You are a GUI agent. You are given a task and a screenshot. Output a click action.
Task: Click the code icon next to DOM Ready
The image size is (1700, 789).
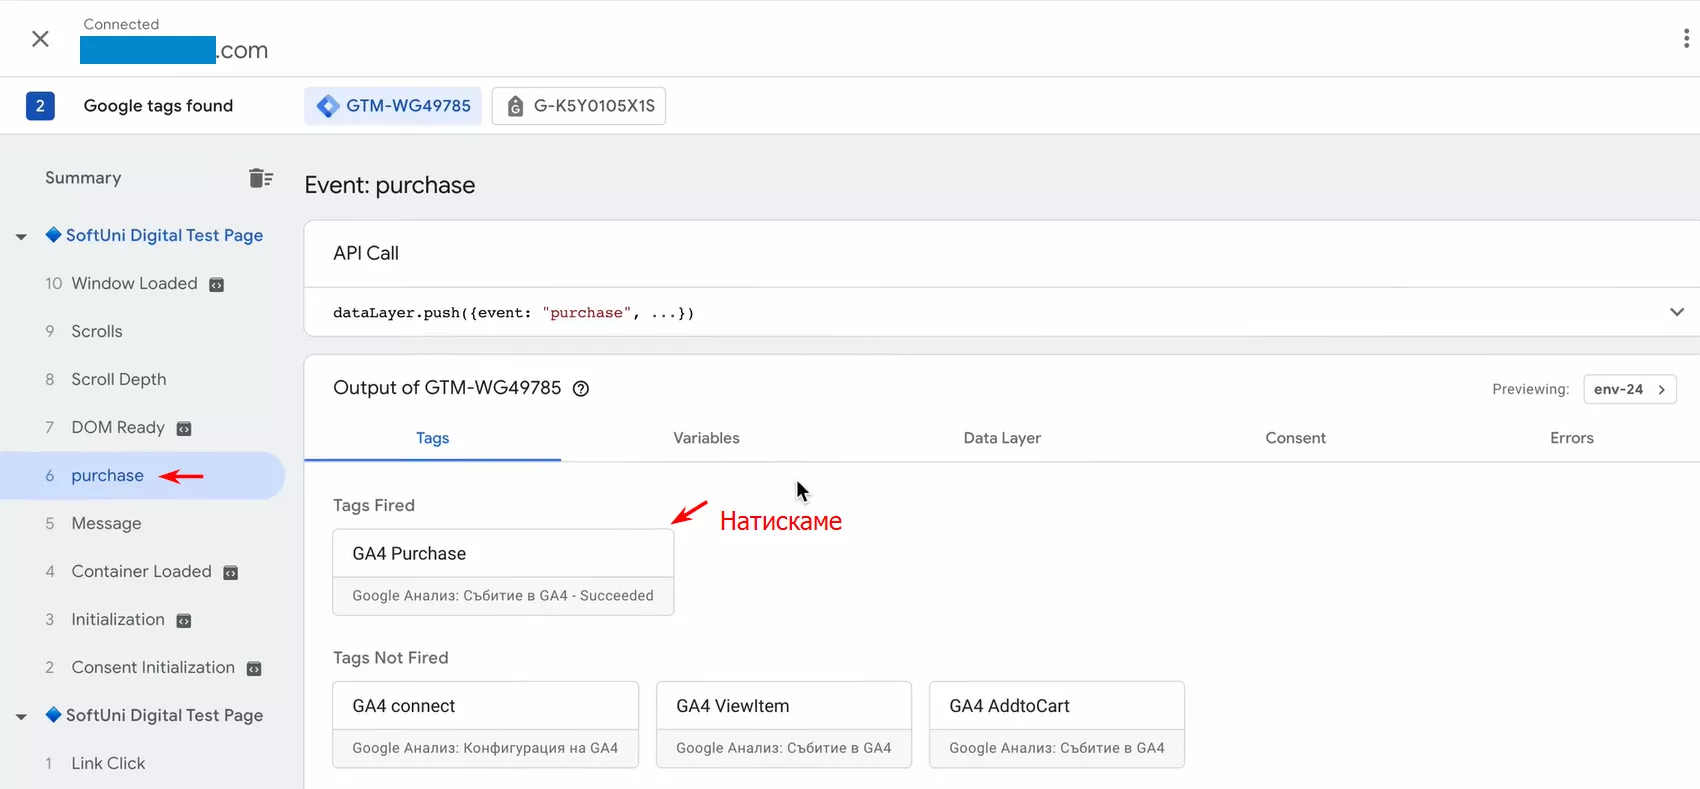pos(184,429)
